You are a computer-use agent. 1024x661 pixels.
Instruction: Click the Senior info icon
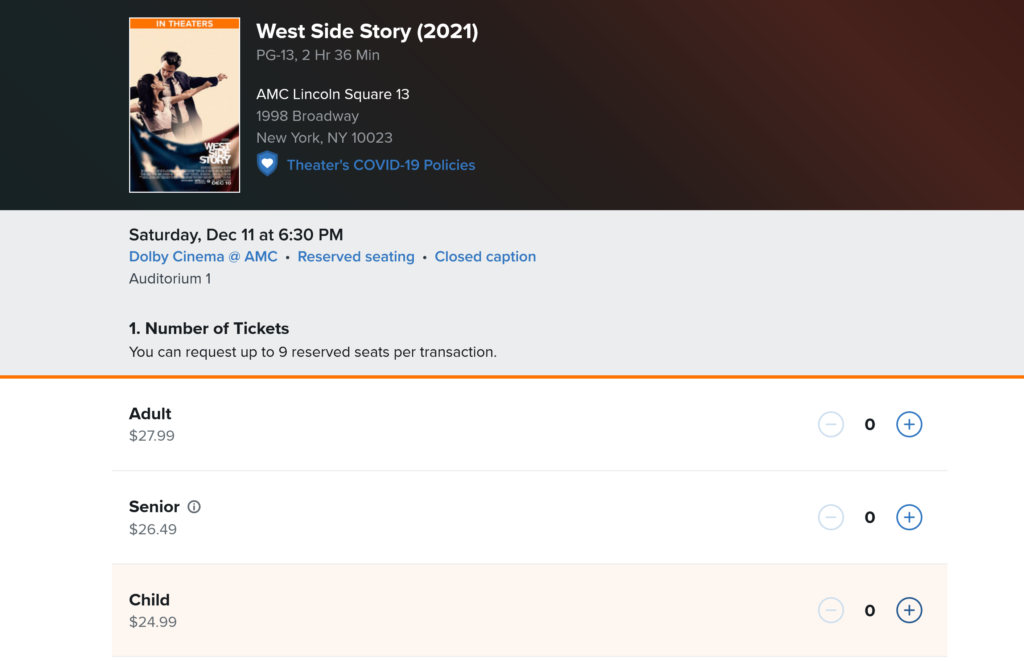click(x=194, y=507)
